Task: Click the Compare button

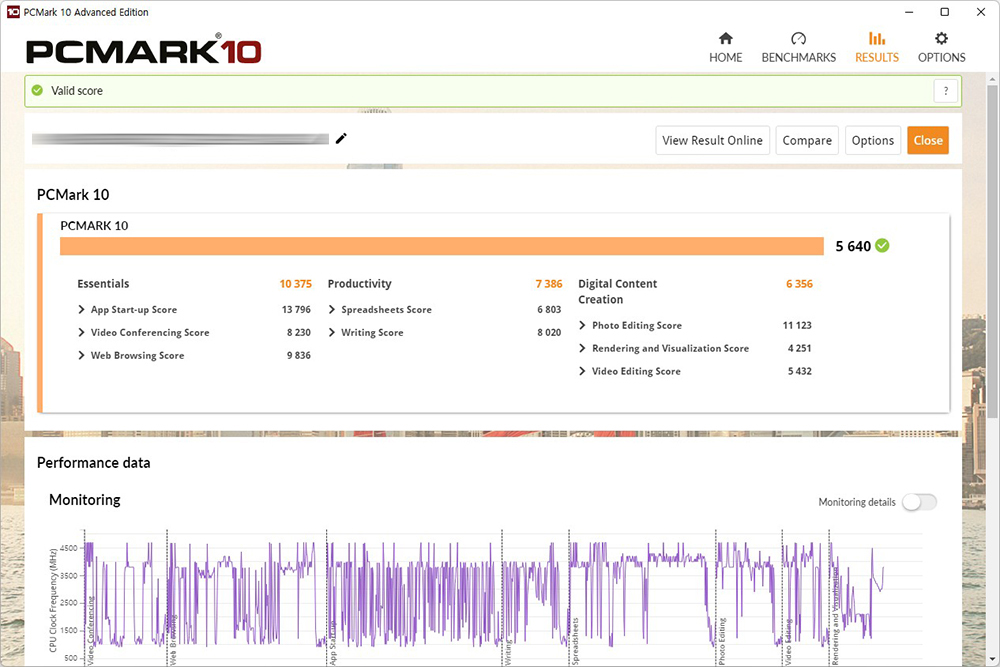Action: click(x=807, y=140)
